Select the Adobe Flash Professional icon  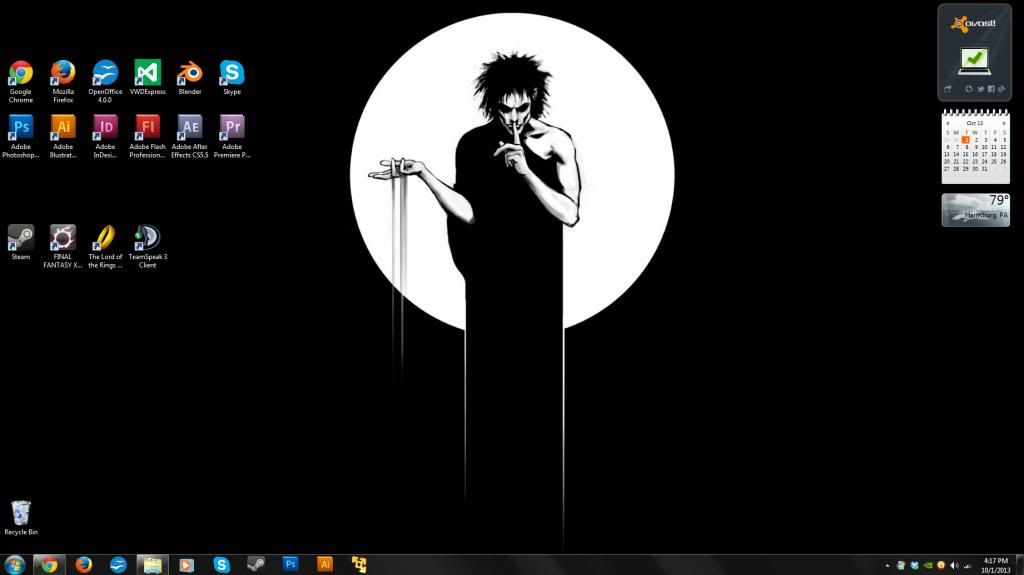pyautogui.click(x=148, y=136)
